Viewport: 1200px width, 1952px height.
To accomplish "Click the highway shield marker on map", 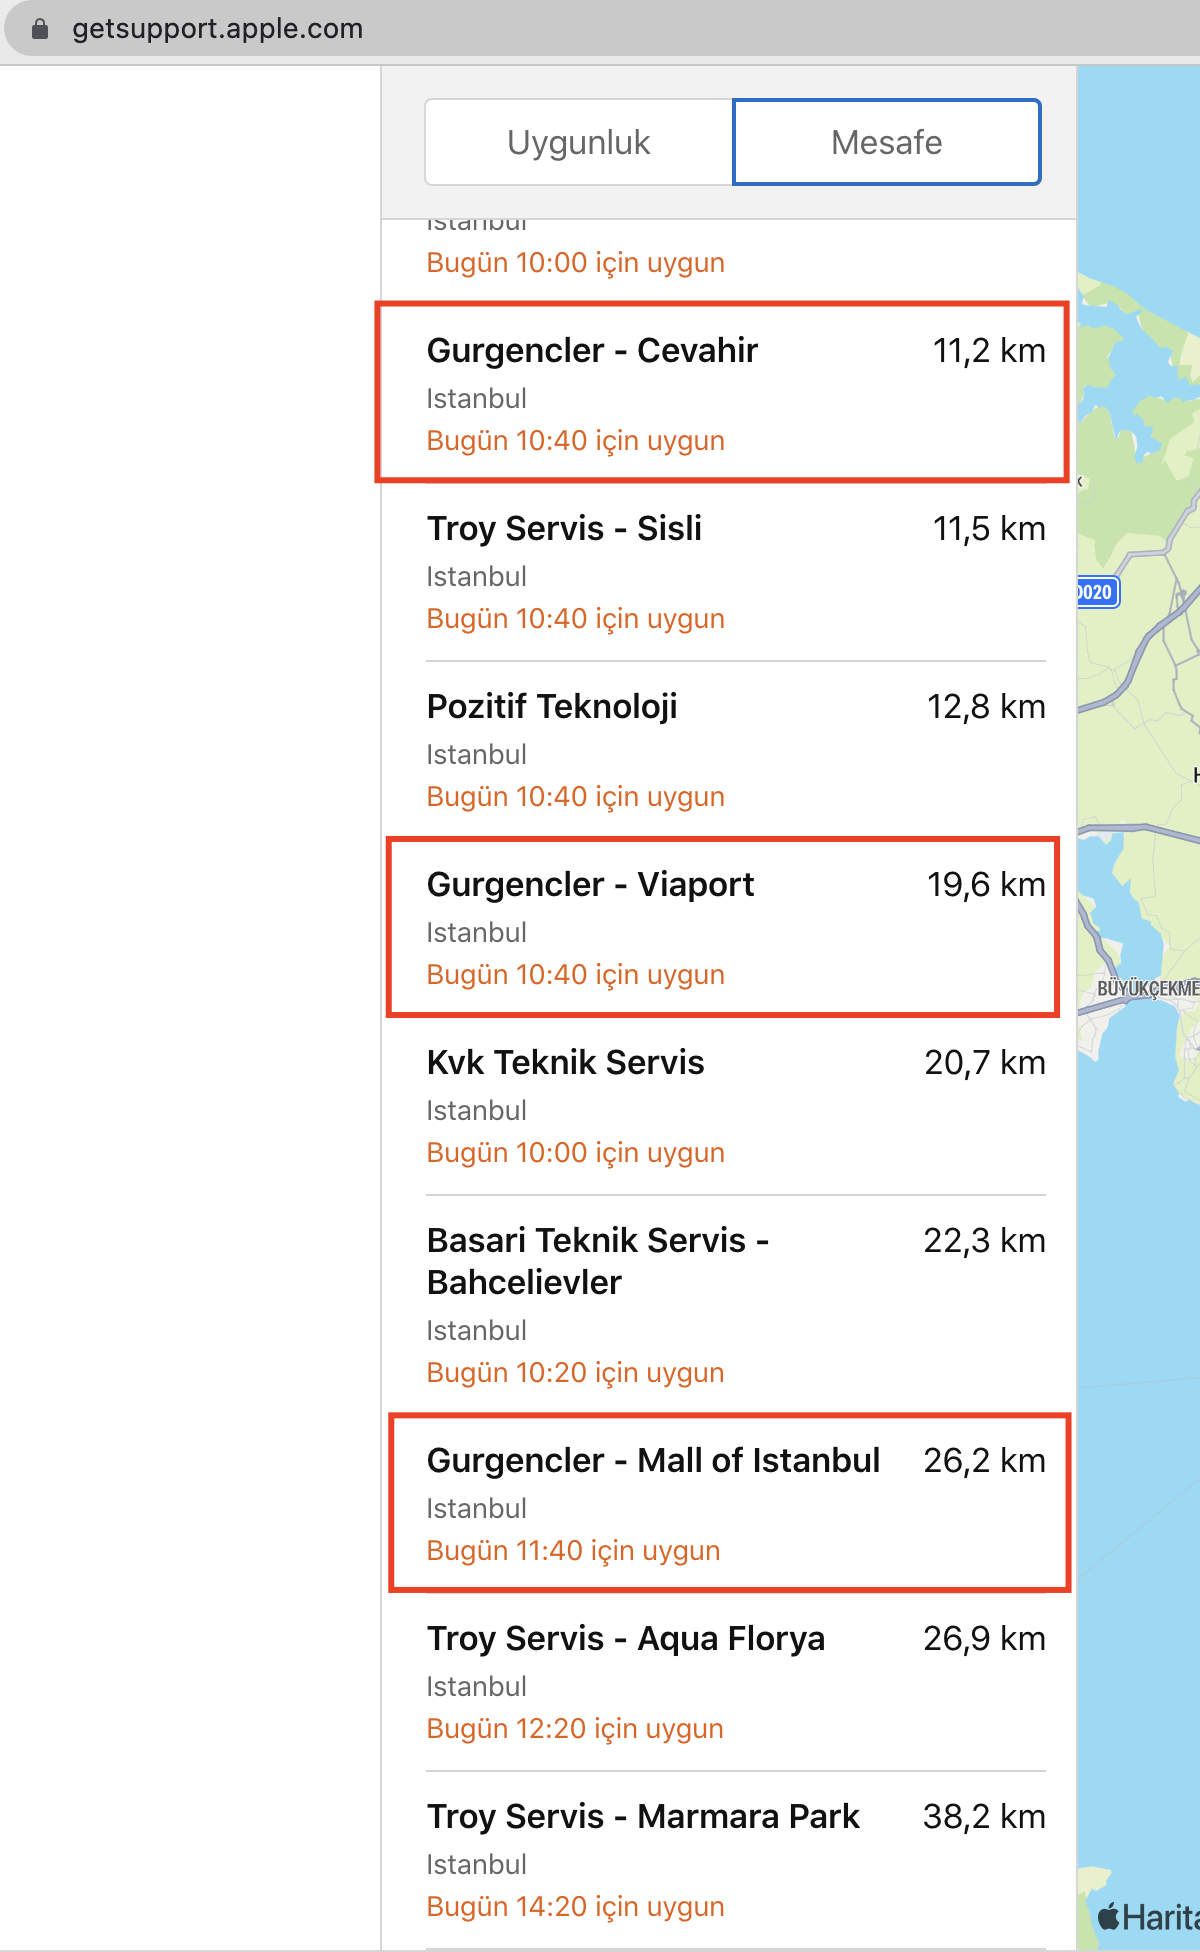I will tap(1097, 592).
